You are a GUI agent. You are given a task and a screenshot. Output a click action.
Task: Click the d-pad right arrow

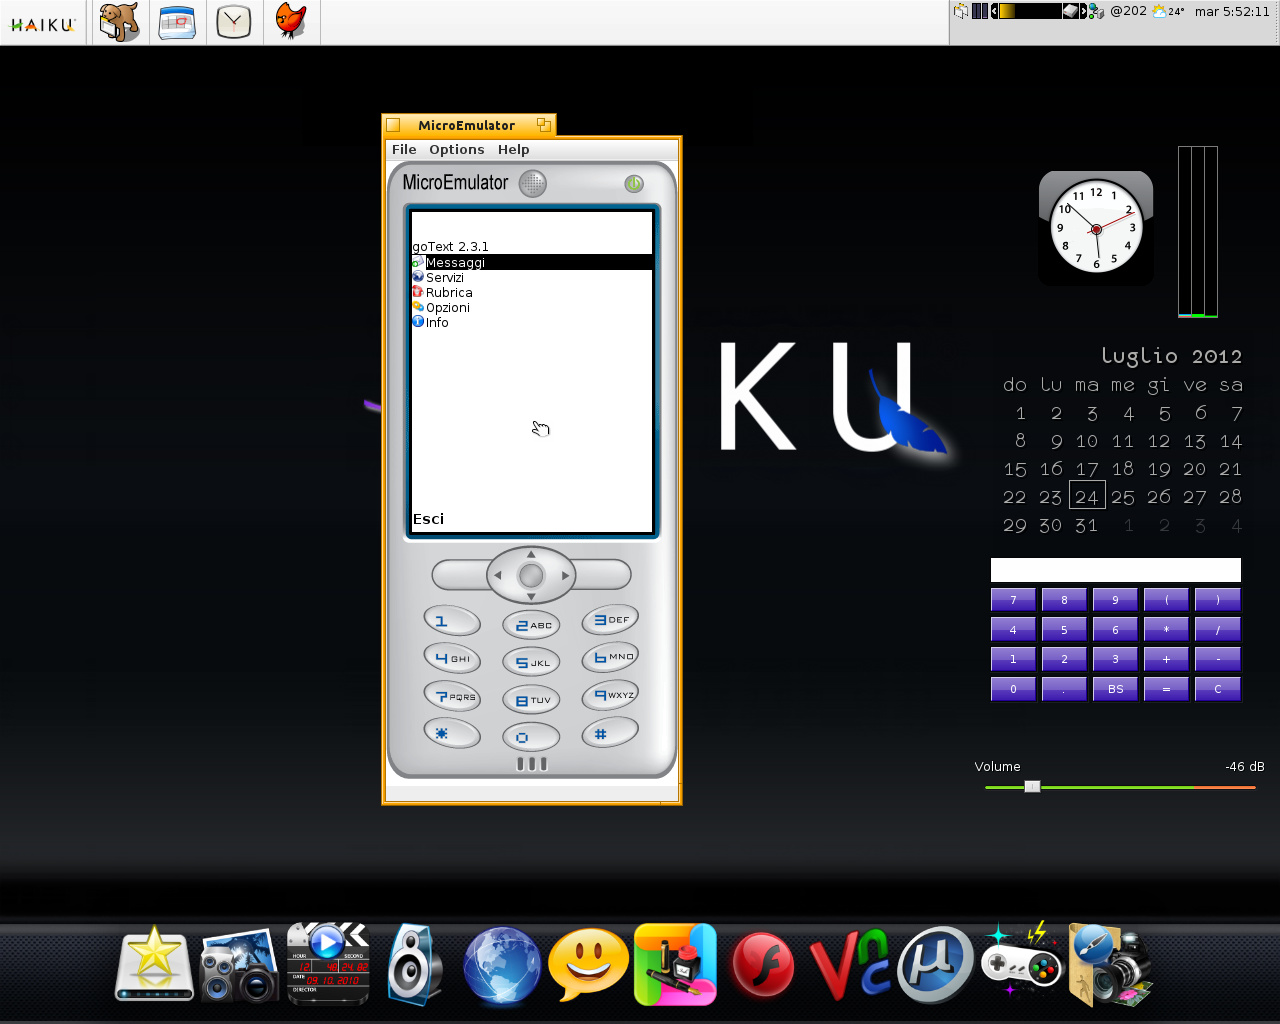565,576
